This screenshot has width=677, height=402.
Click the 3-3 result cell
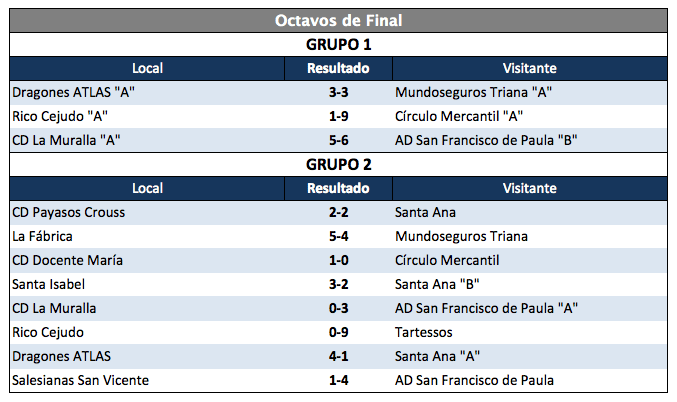click(x=338, y=92)
